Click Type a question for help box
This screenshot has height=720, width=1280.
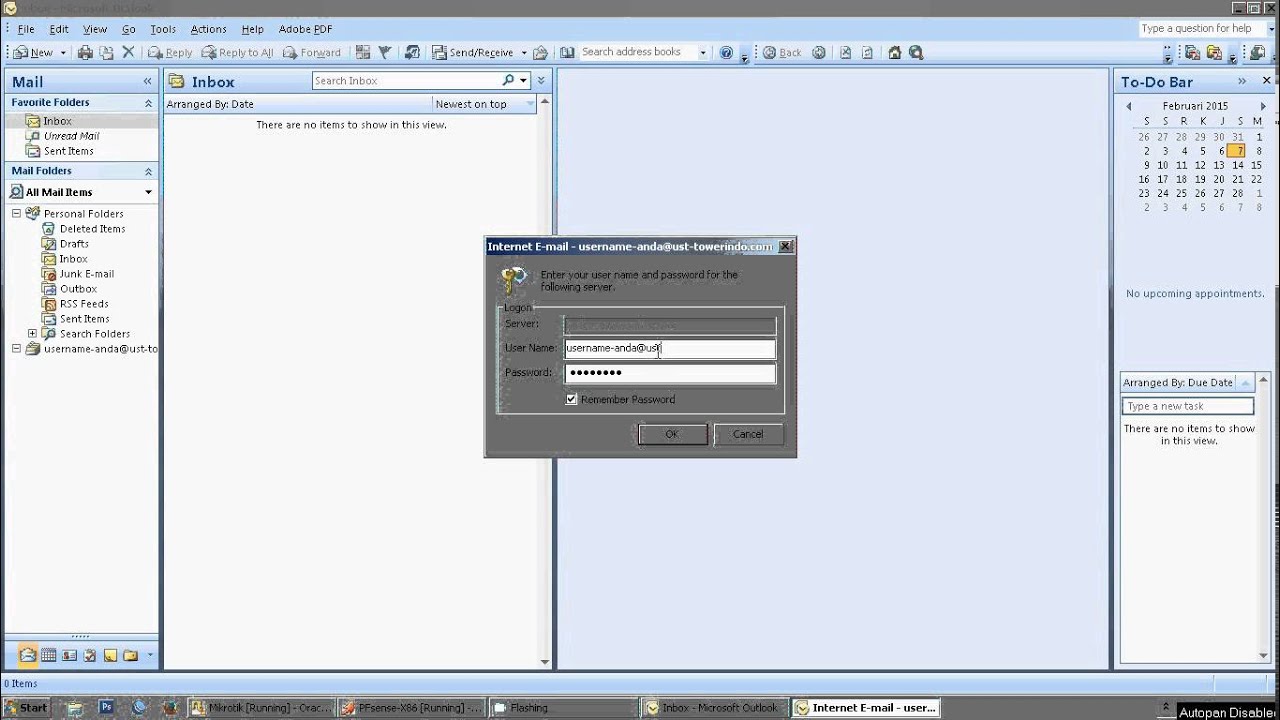pos(1203,29)
